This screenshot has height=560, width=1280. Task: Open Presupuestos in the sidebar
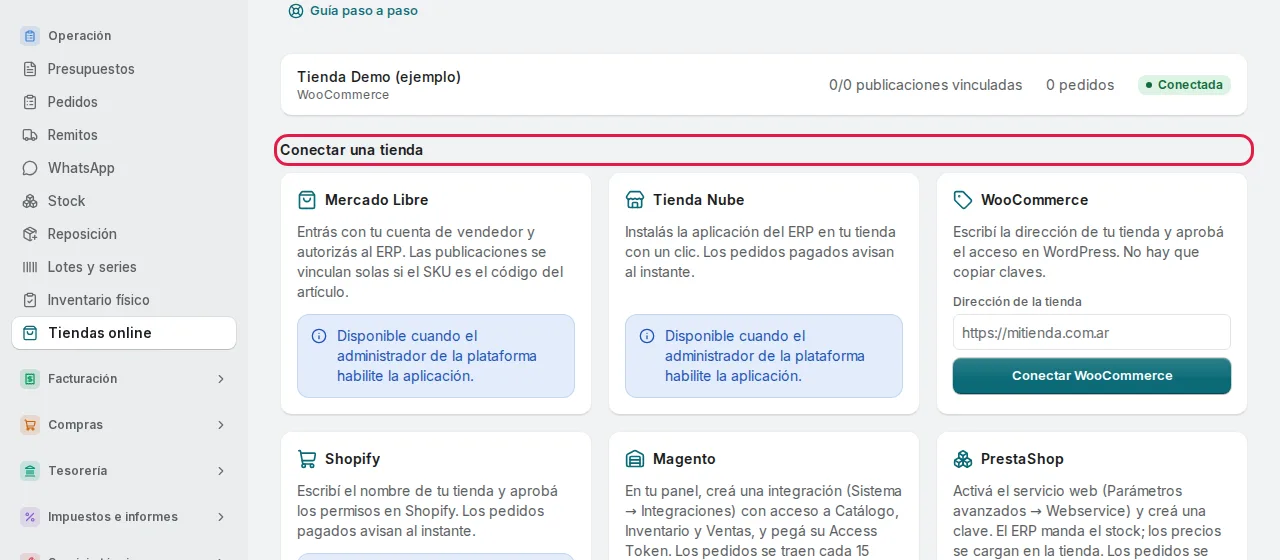(124, 69)
